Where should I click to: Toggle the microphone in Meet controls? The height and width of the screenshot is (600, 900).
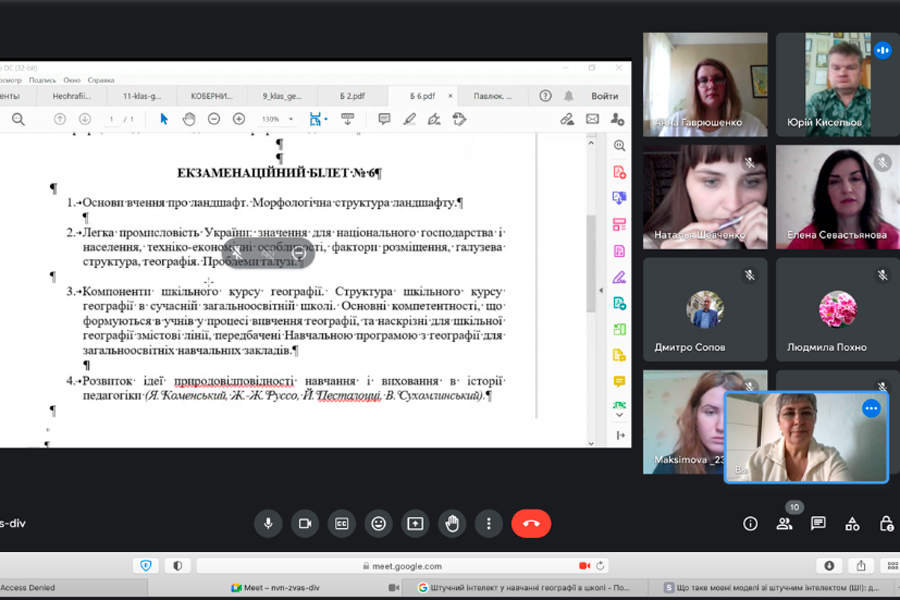click(267, 523)
